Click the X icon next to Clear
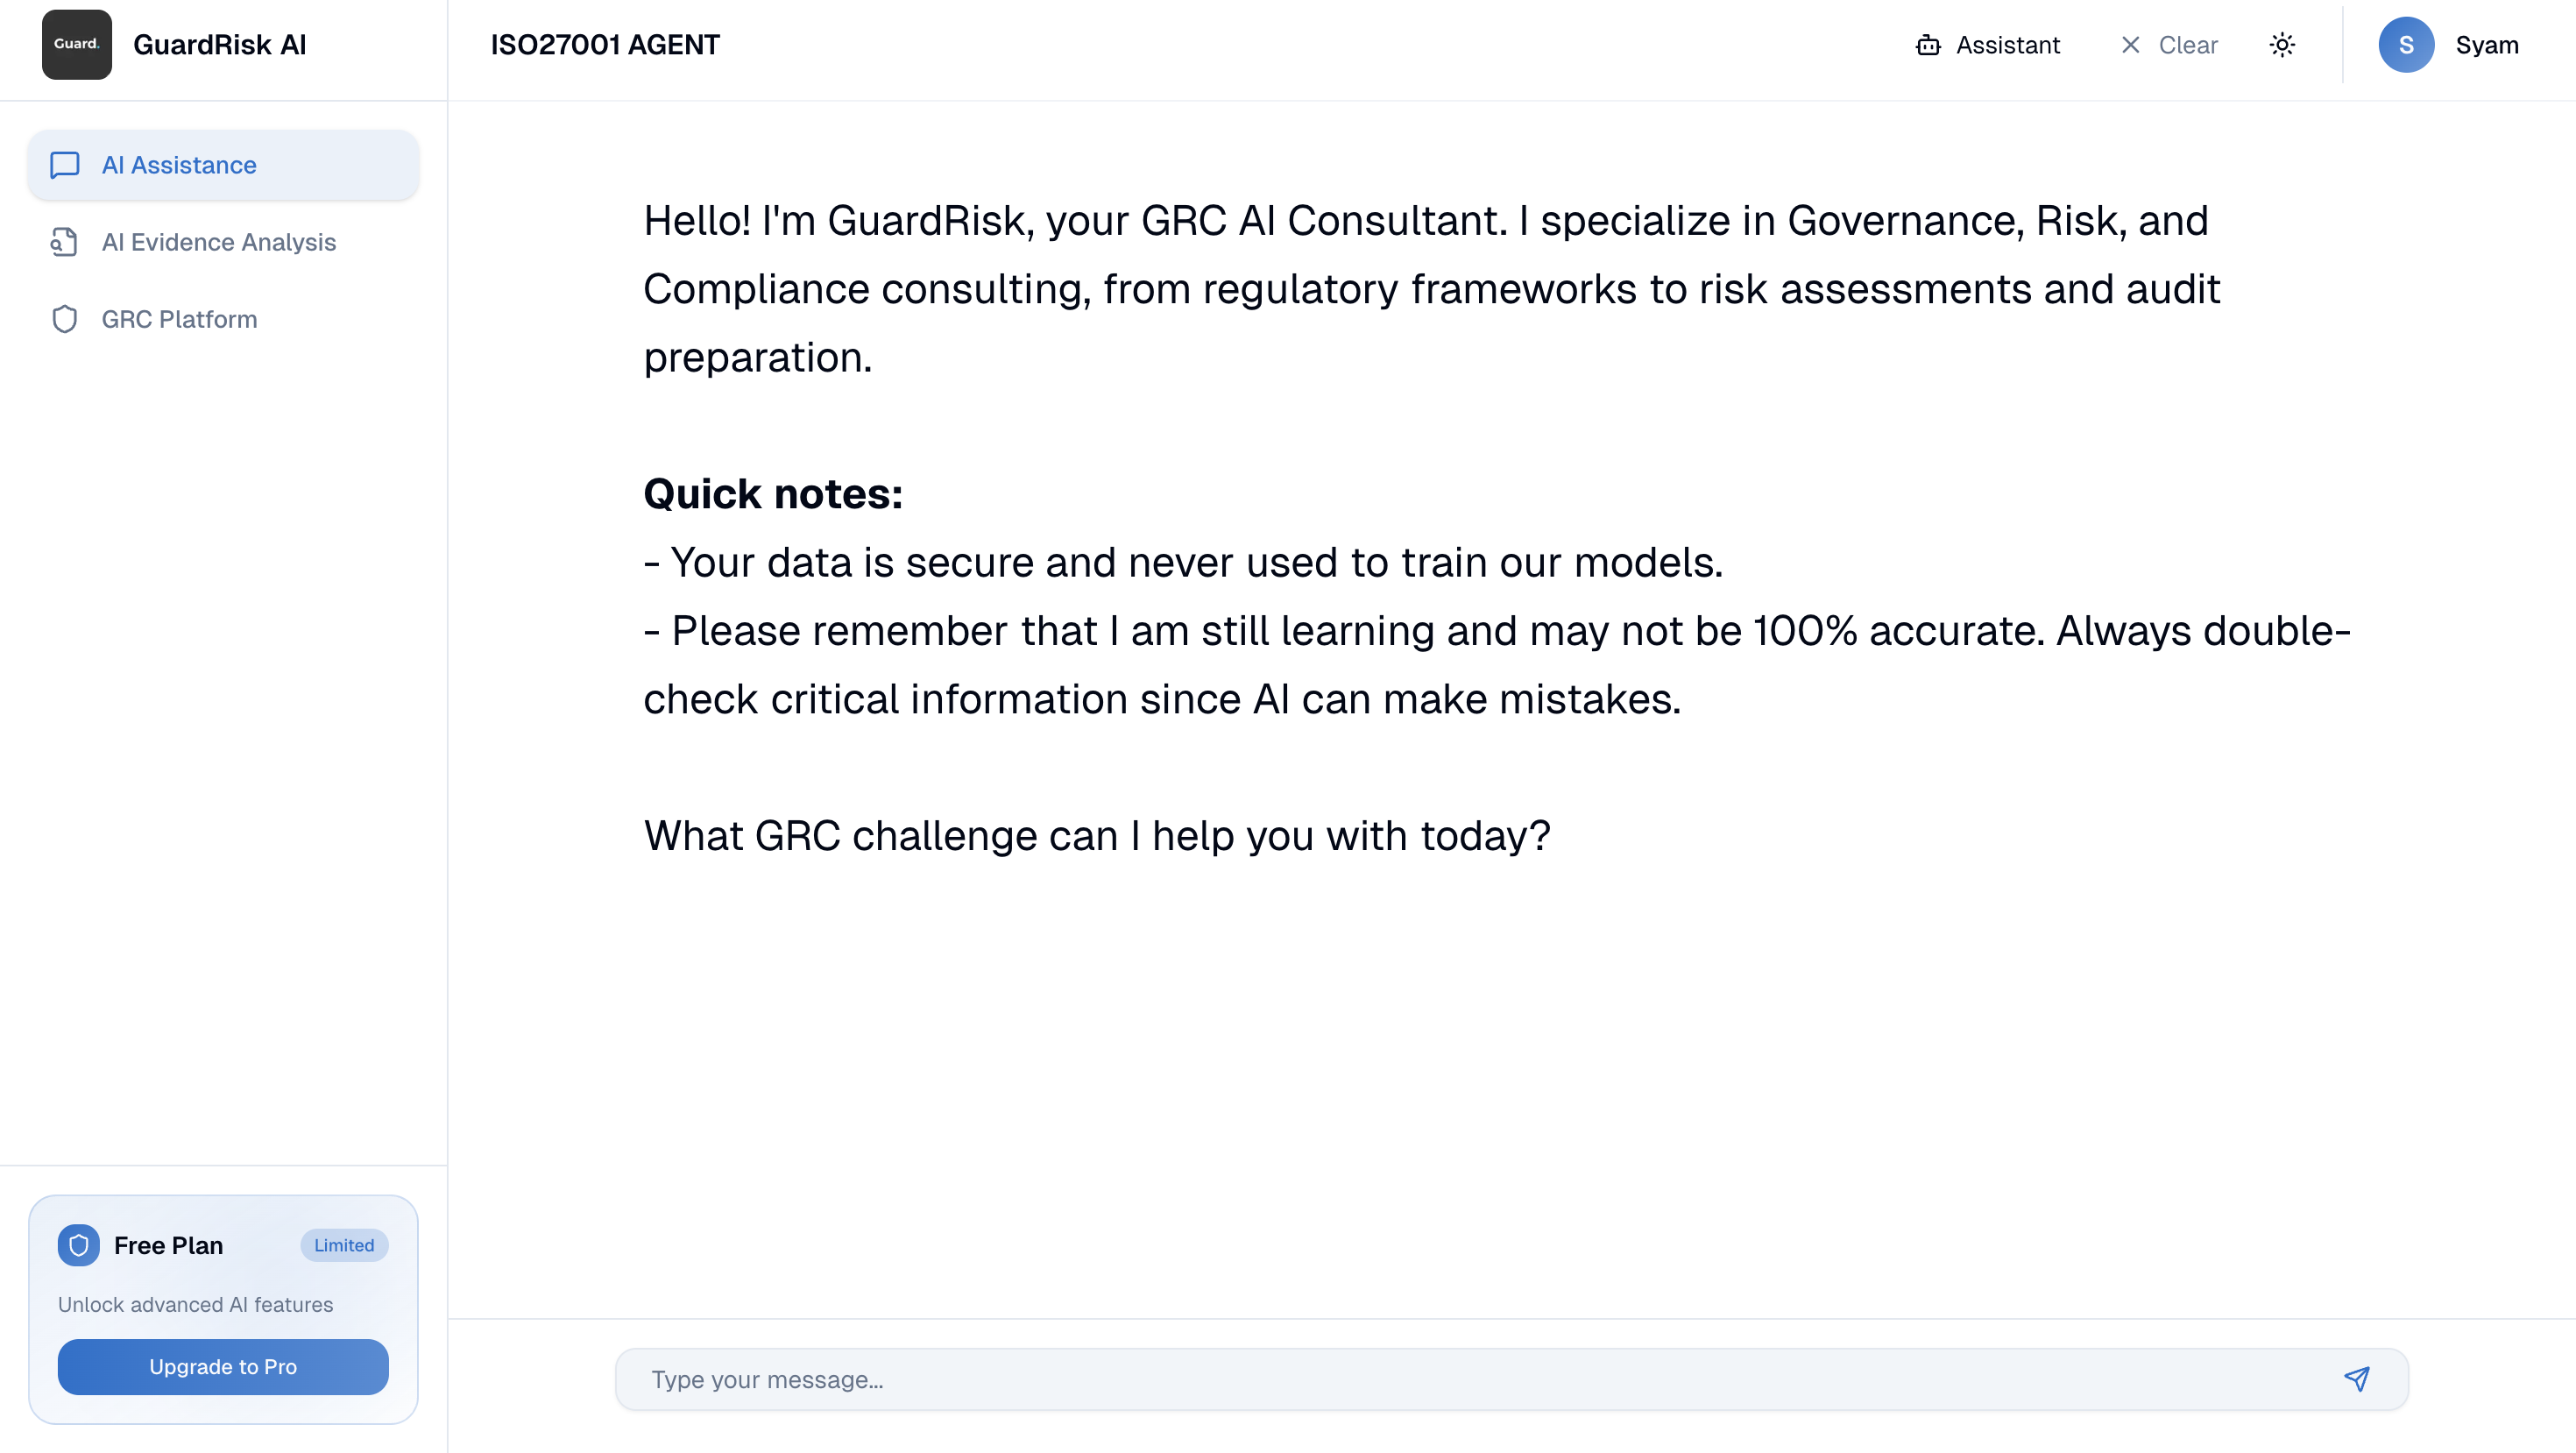The height and width of the screenshot is (1453, 2576). coord(2130,45)
